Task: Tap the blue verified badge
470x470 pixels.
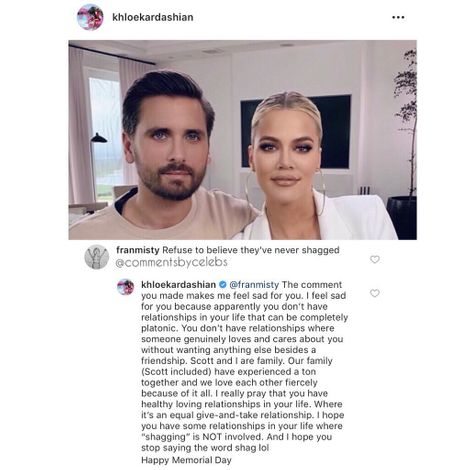Action: point(223,285)
